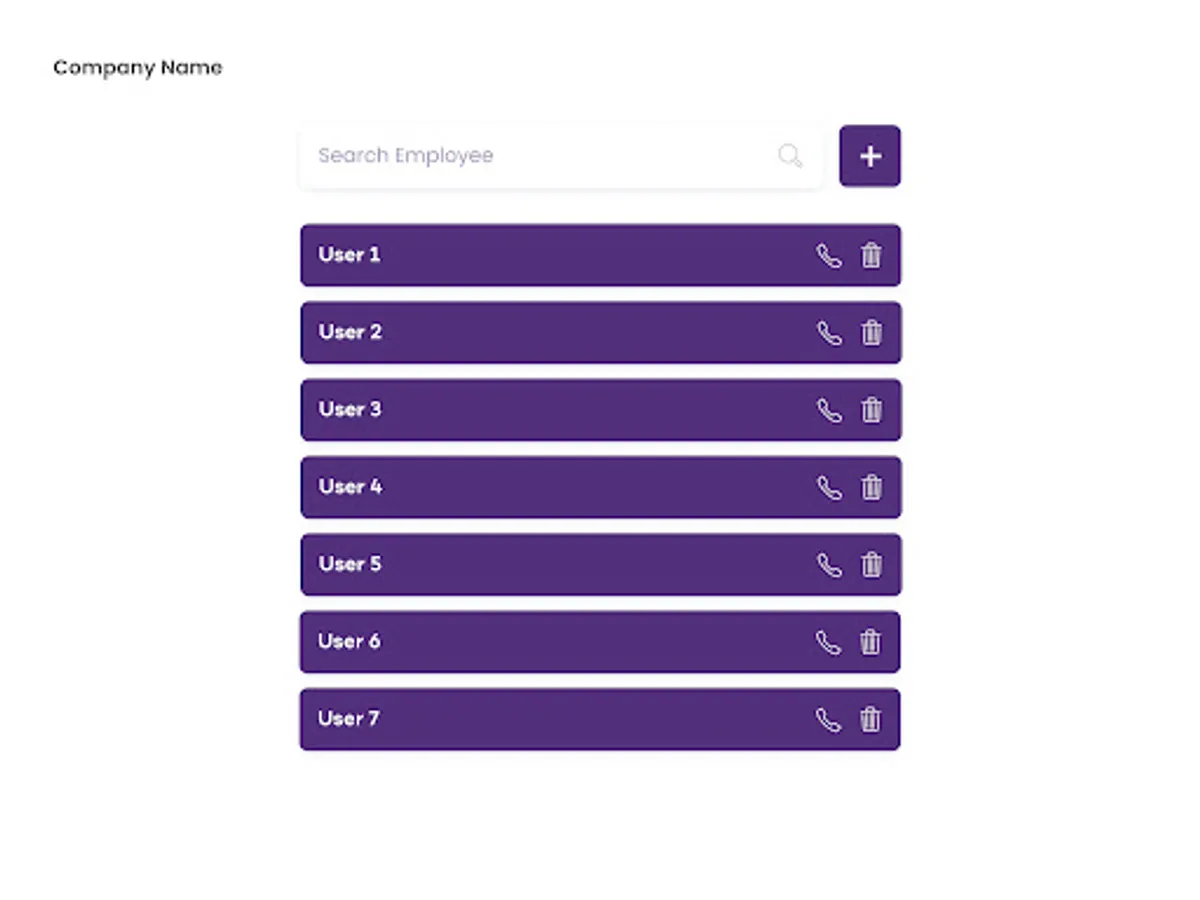Delete User 4 using trash icon
The width and height of the screenshot is (1200, 900).
[x=871, y=488]
